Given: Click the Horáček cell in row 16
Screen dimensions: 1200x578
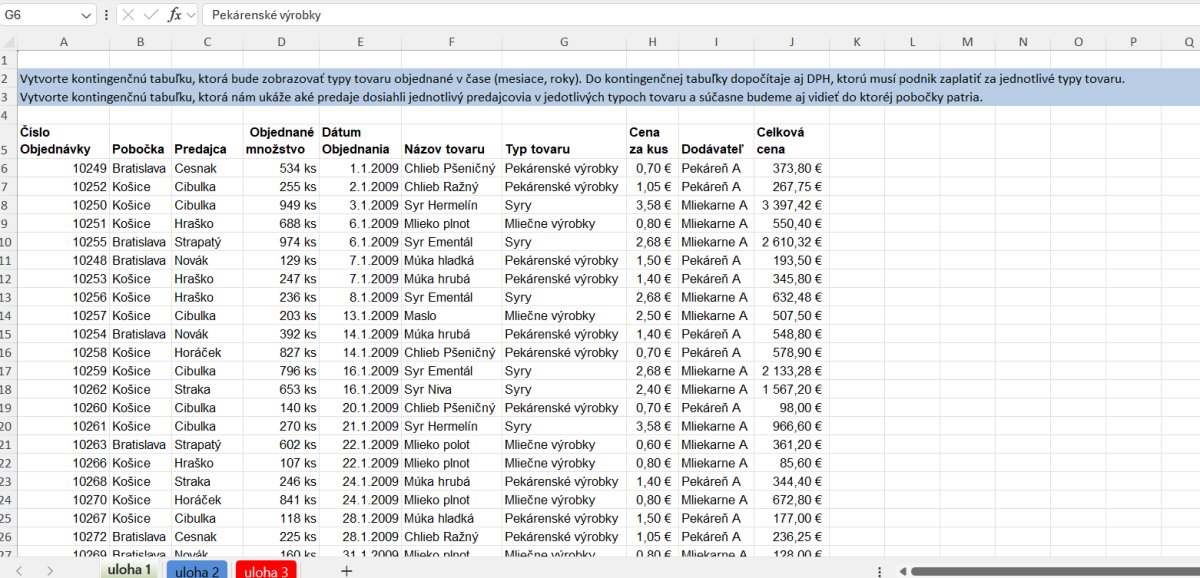Looking at the screenshot, I should pyautogui.click(x=207, y=352).
